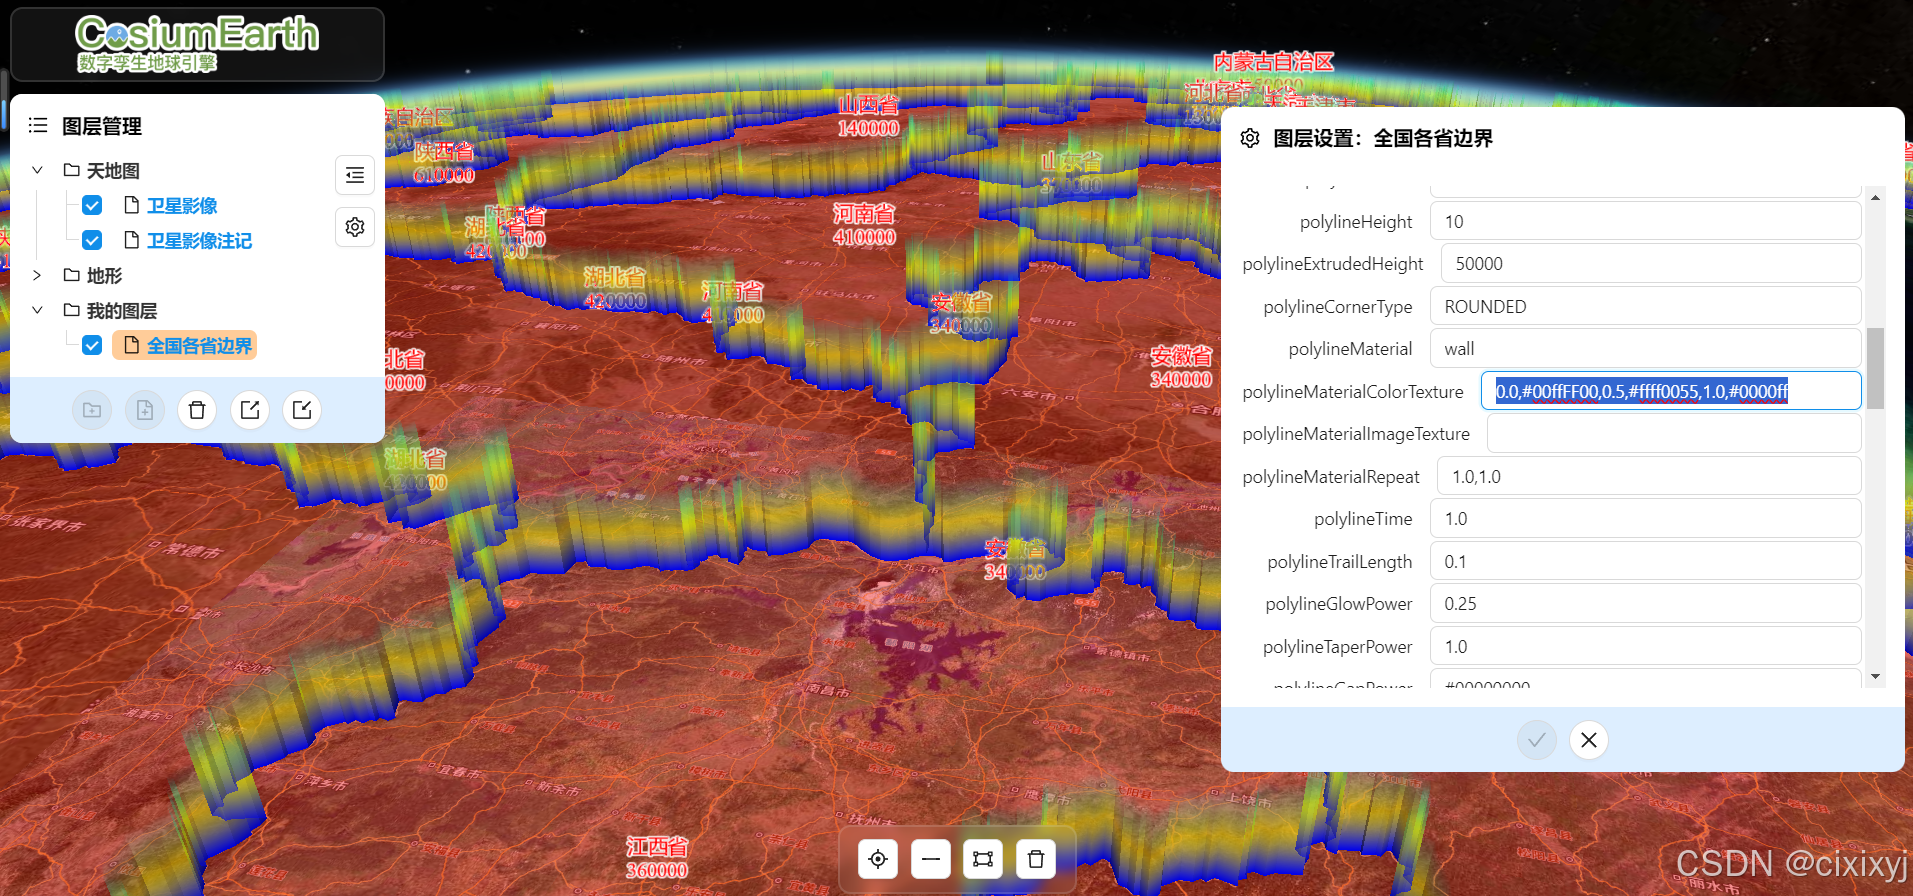The height and width of the screenshot is (896, 1913).
Task: Click the file icon beside 卫星影像
Action: click(x=131, y=205)
